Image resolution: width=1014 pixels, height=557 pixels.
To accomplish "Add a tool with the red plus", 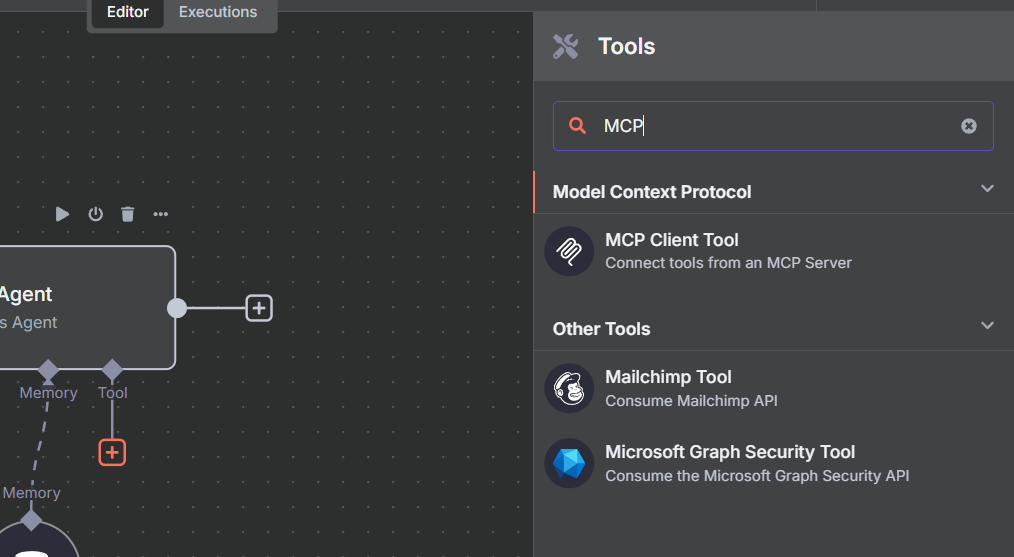I will [x=112, y=452].
